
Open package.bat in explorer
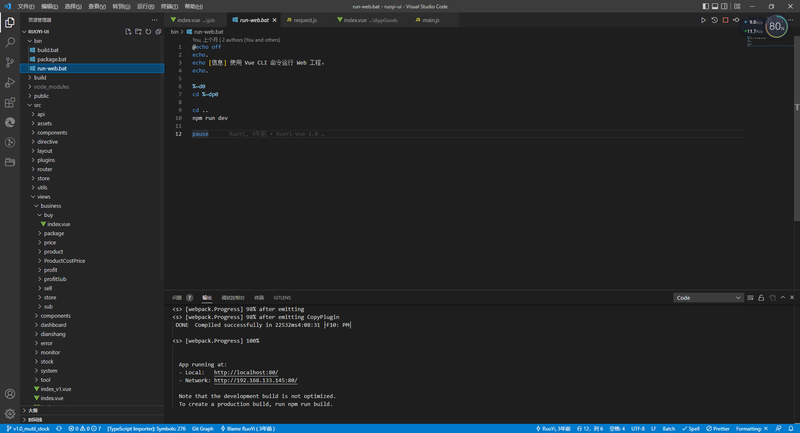[x=92, y=59]
